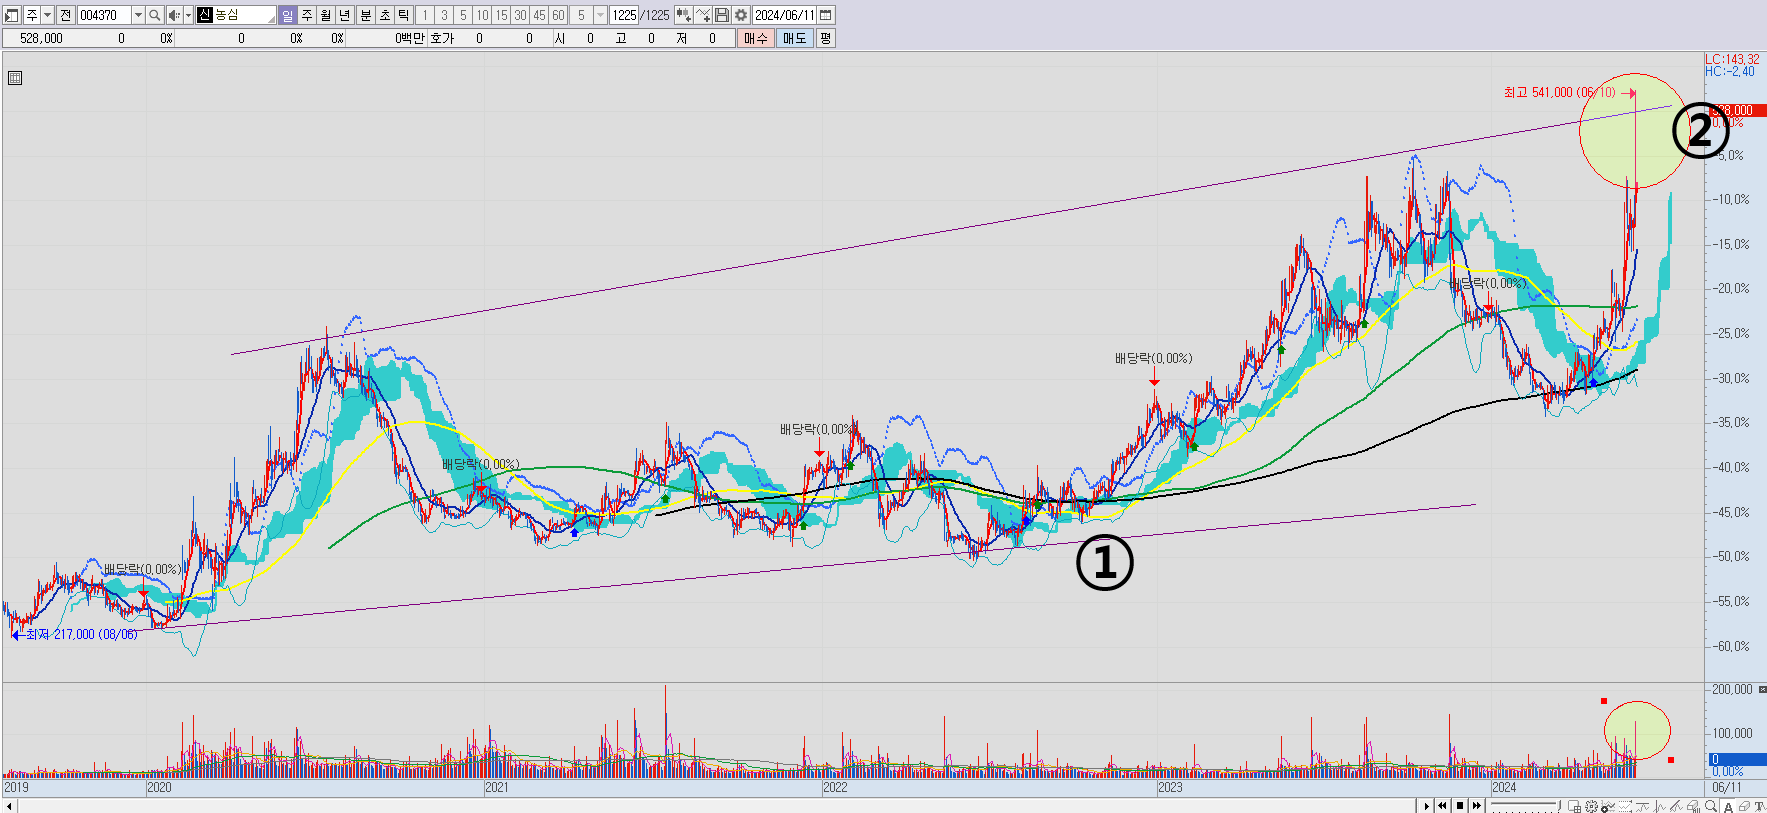Select the monthly (월) chart period

click(x=326, y=15)
